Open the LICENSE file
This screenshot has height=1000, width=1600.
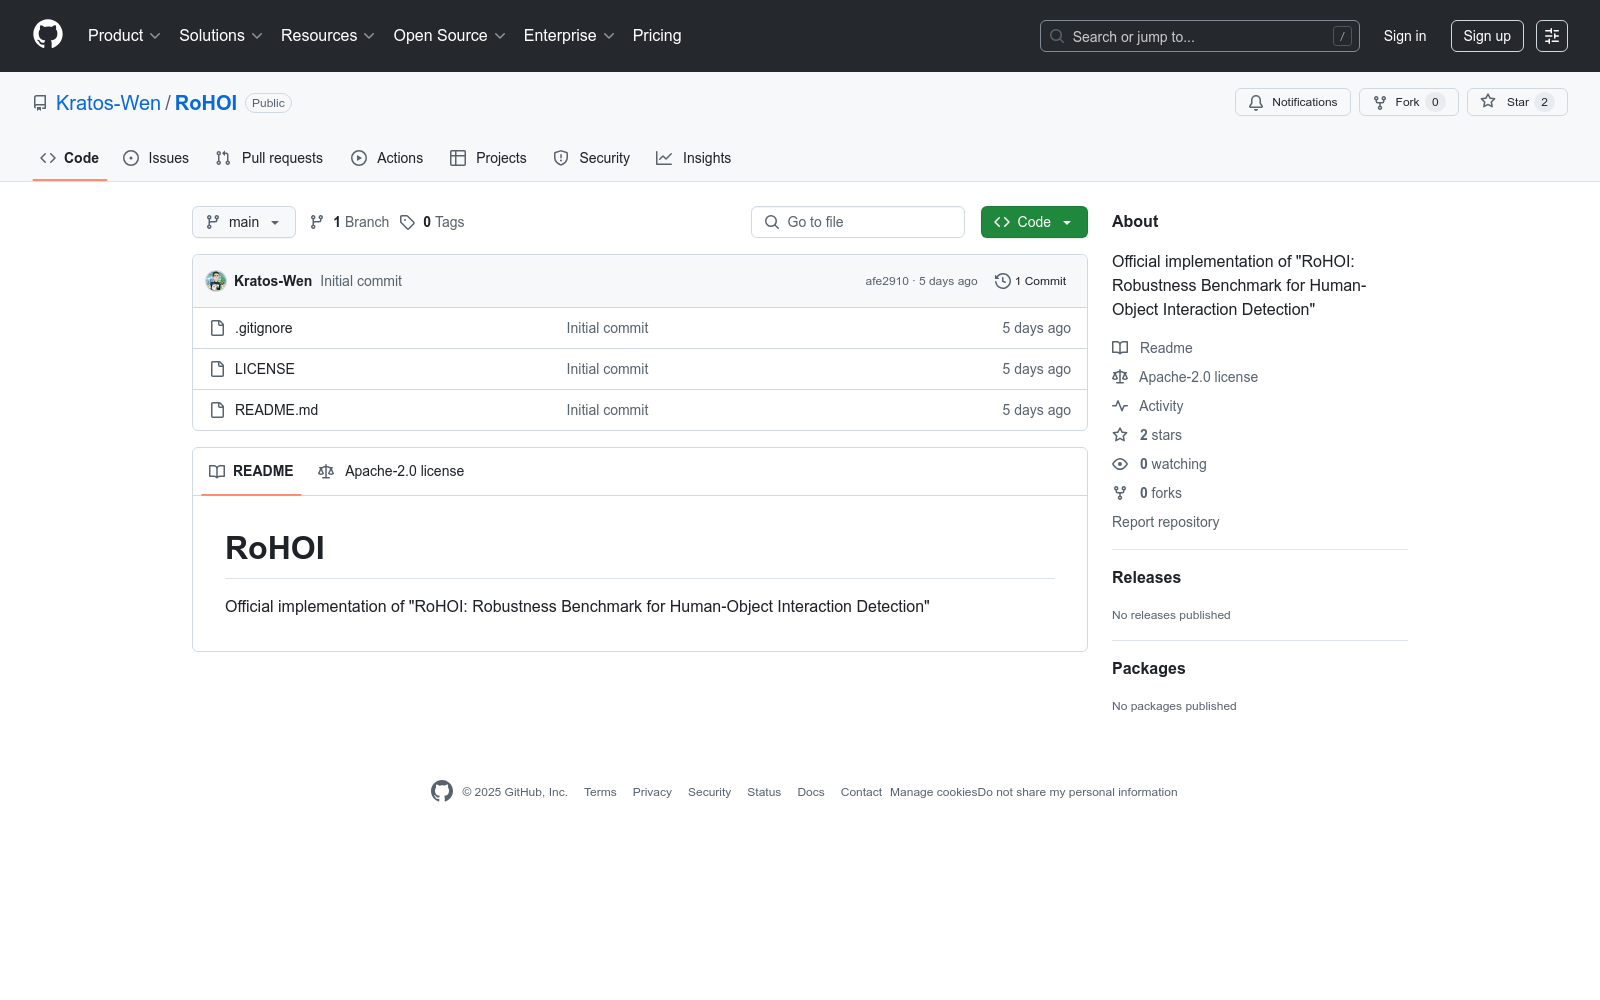(x=265, y=369)
